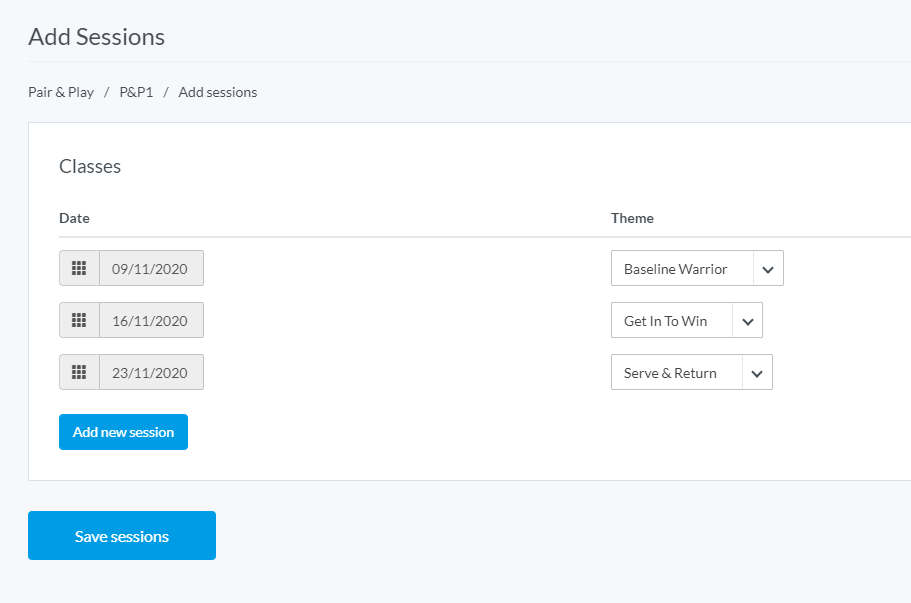Viewport: 911px width, 603px height.
Task: Focus the 23/11/2020 date input
Action: [x=151, y=372]
